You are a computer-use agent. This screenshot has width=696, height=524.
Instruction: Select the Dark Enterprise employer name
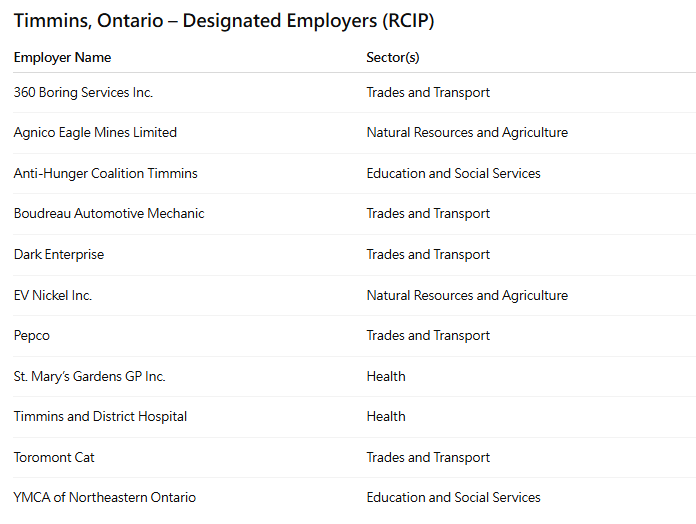click(59, 254)
